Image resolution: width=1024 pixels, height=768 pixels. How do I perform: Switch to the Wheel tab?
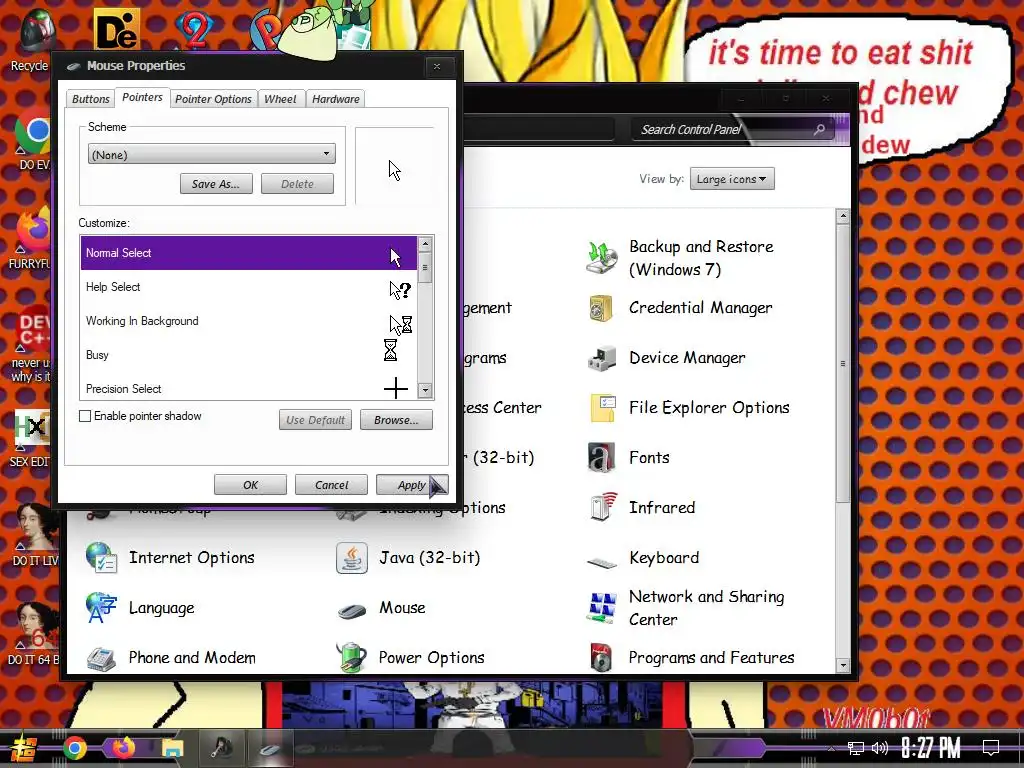[x=280, y=99]
